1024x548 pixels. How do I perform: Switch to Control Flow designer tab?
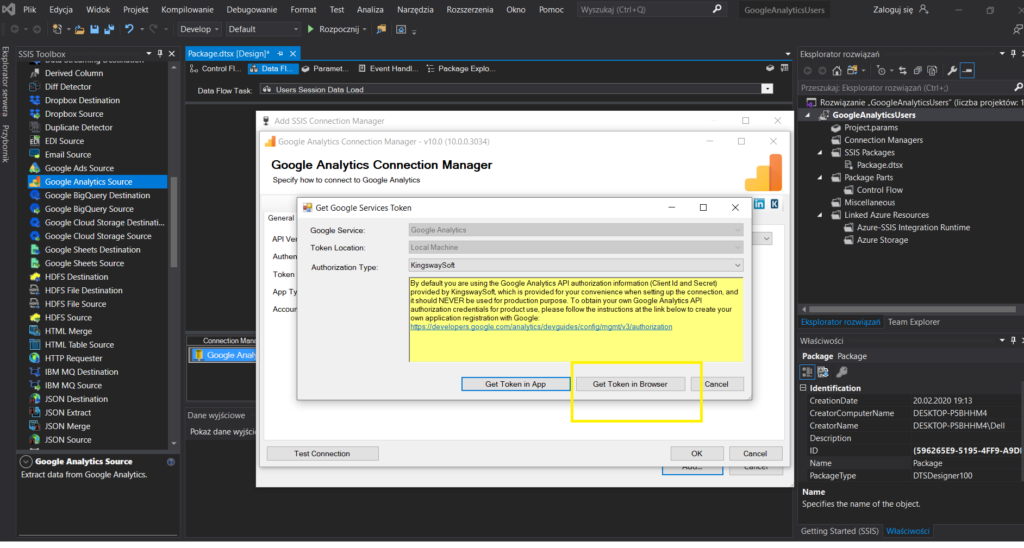tap(216, 69)
